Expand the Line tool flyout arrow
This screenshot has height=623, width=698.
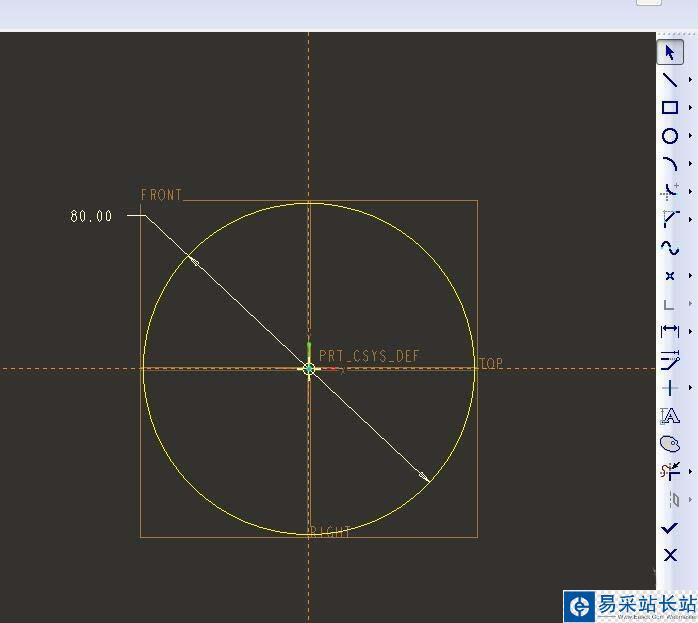[690, 80]
